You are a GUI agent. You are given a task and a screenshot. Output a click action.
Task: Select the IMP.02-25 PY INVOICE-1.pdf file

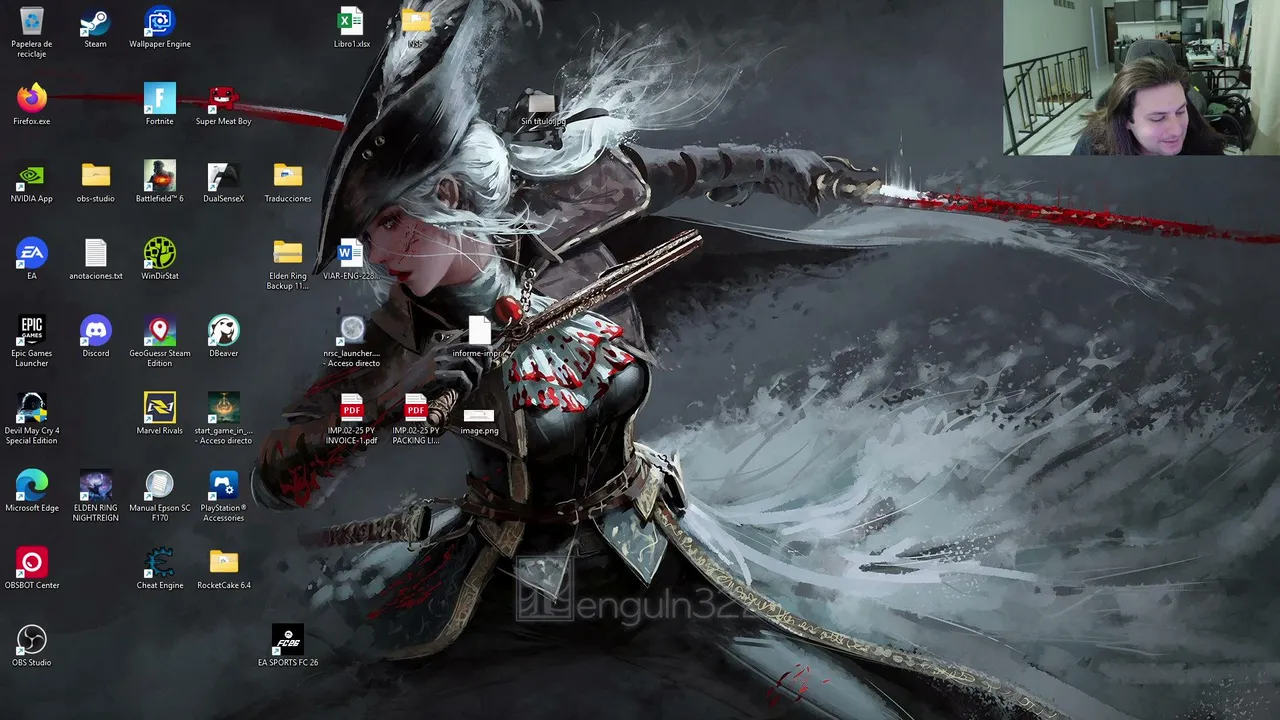coord(351,407)
